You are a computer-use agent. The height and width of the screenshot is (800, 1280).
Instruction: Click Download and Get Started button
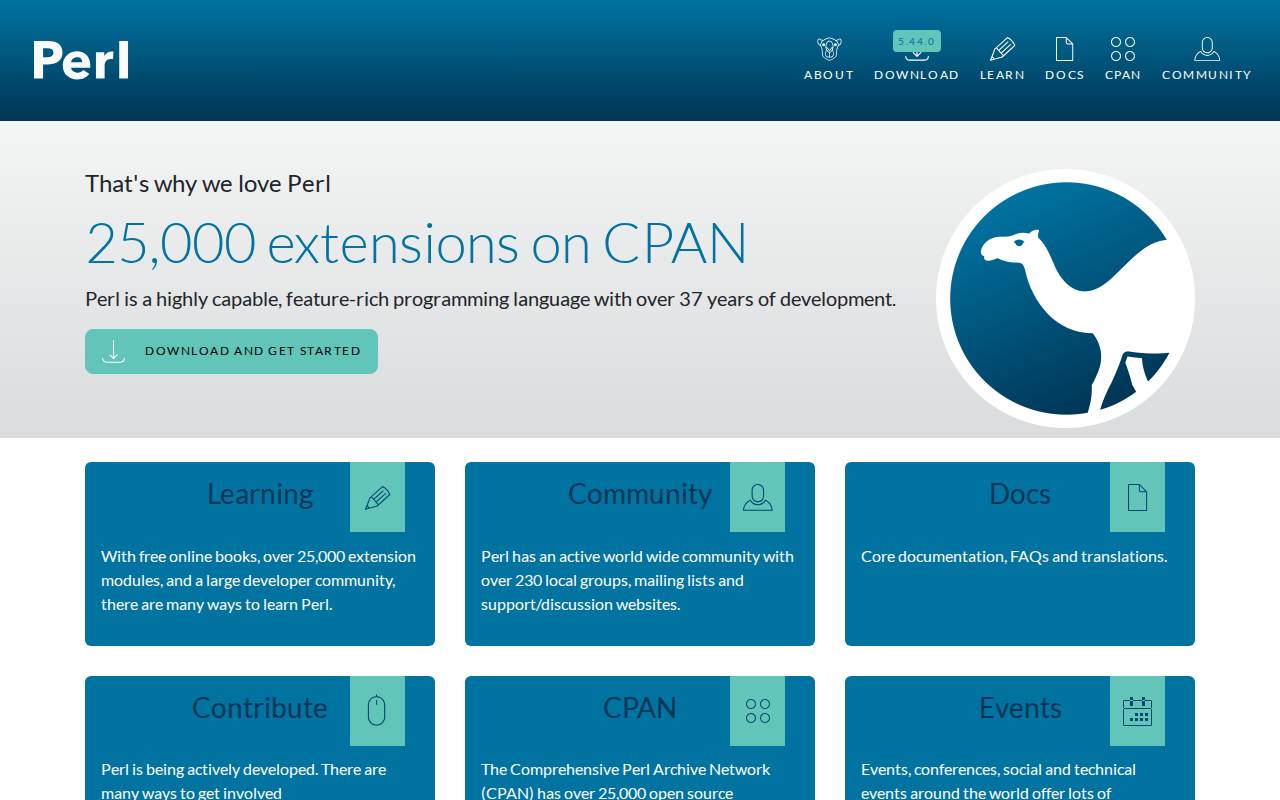231,351
